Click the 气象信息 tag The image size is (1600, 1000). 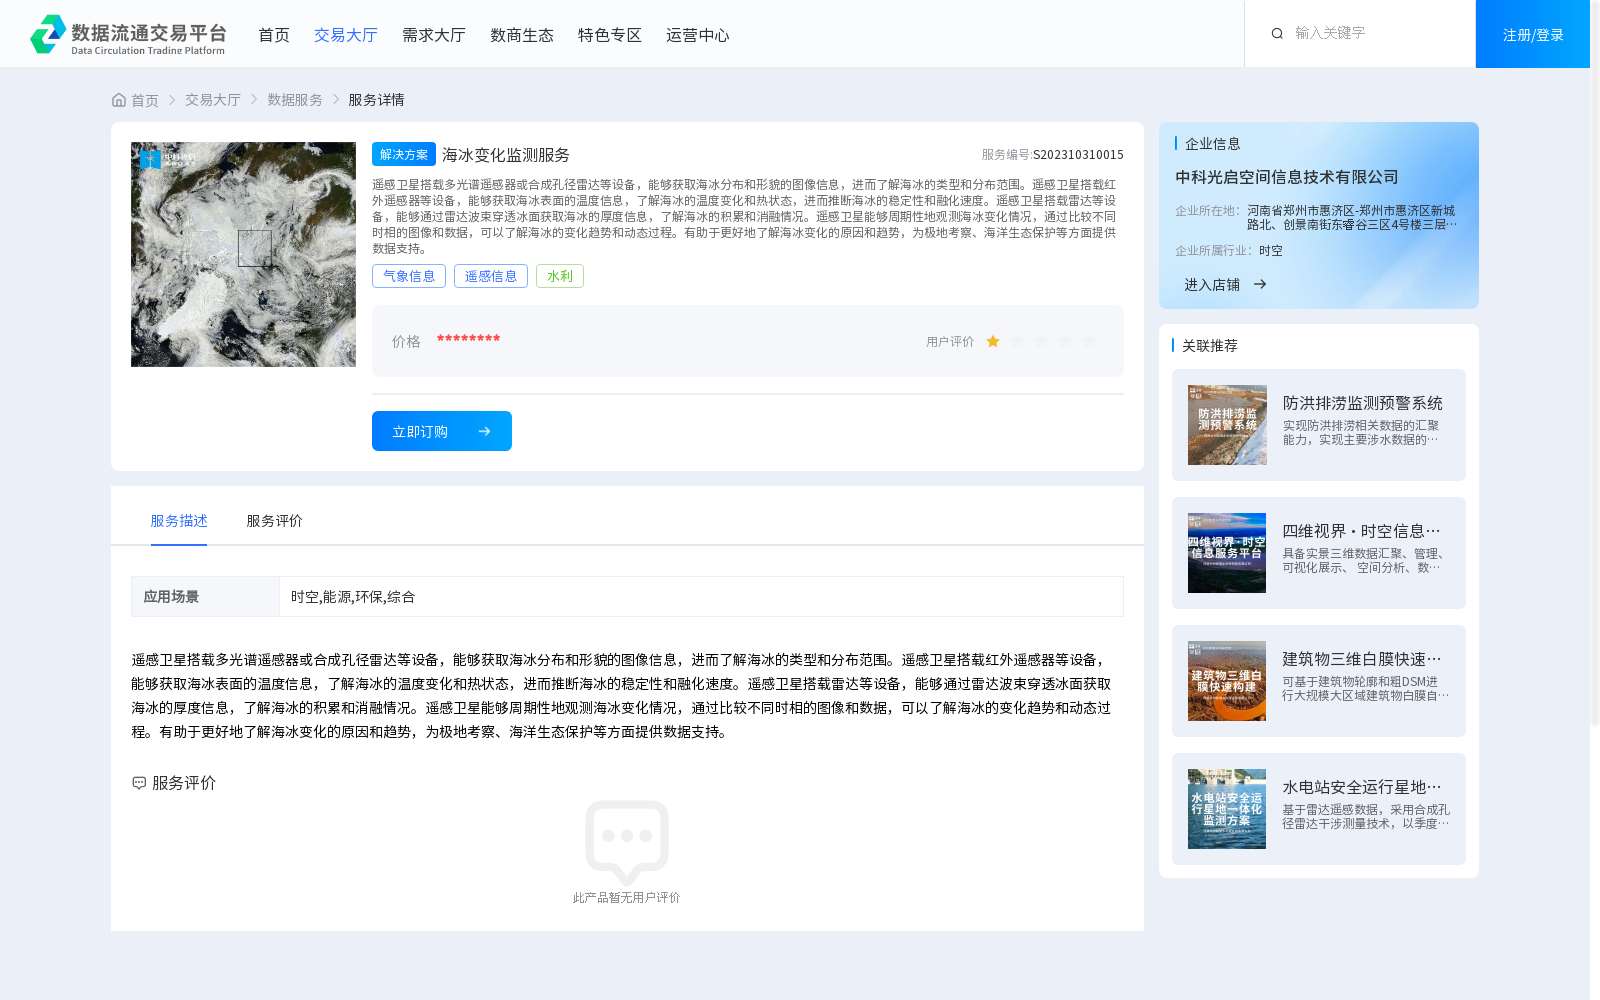(409, 276)
